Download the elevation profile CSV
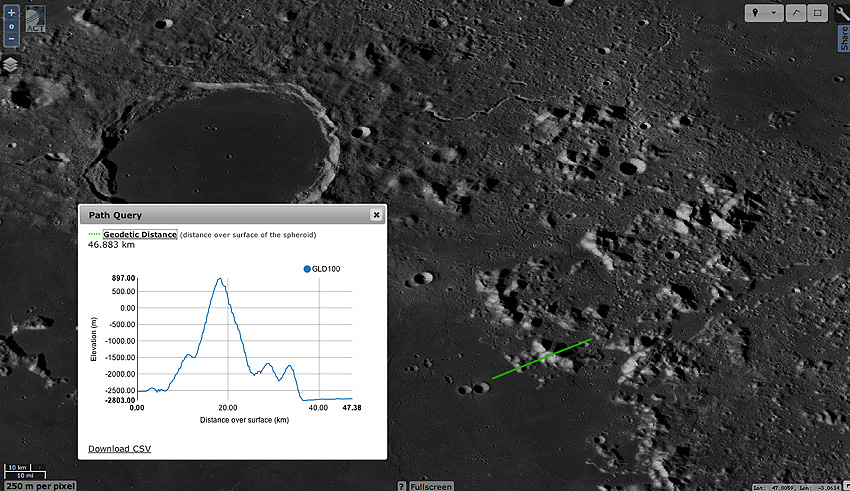Image resolution: width=850 pixels, height=491 pixels. coord(119,449)
